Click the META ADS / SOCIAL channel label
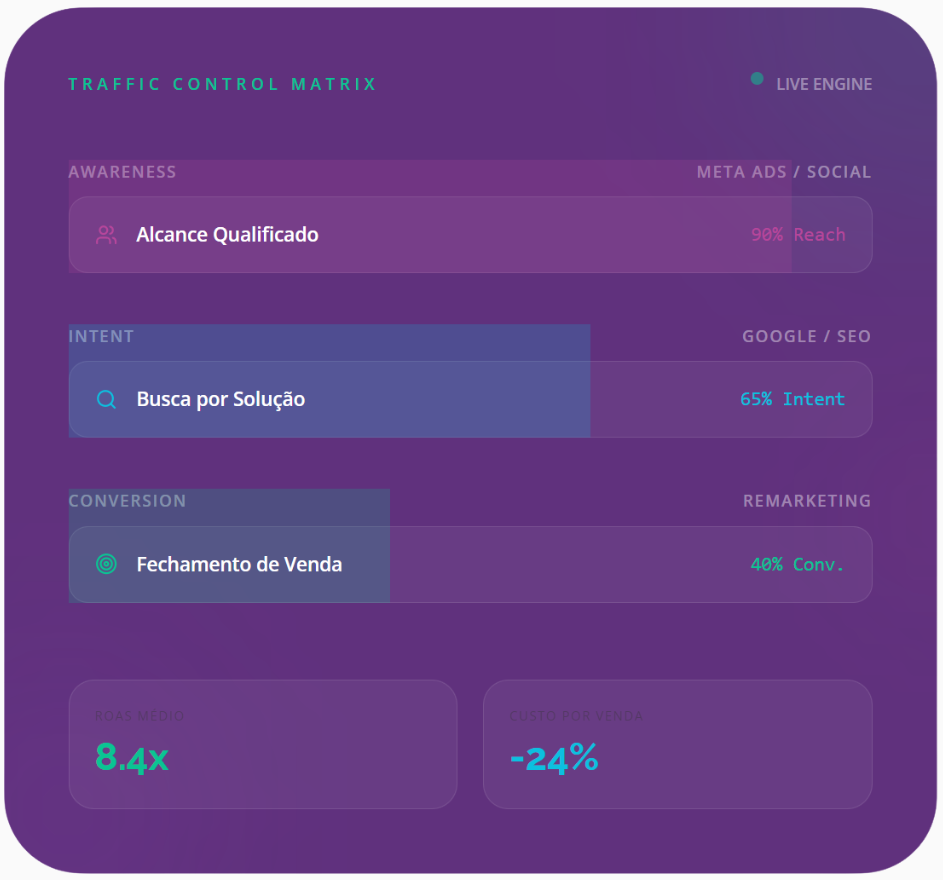Image resolution: width=943 pixels, height=880 pixels. tap(784, 172)
